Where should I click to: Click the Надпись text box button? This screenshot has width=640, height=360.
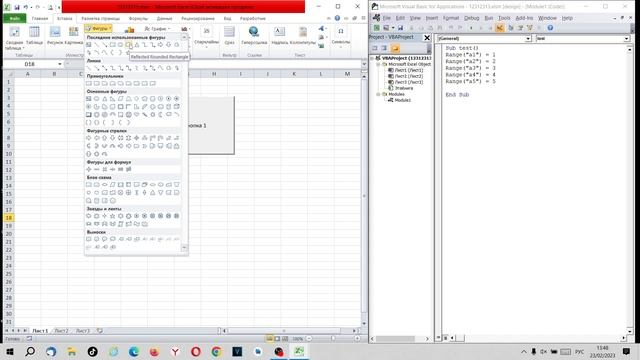280,36
